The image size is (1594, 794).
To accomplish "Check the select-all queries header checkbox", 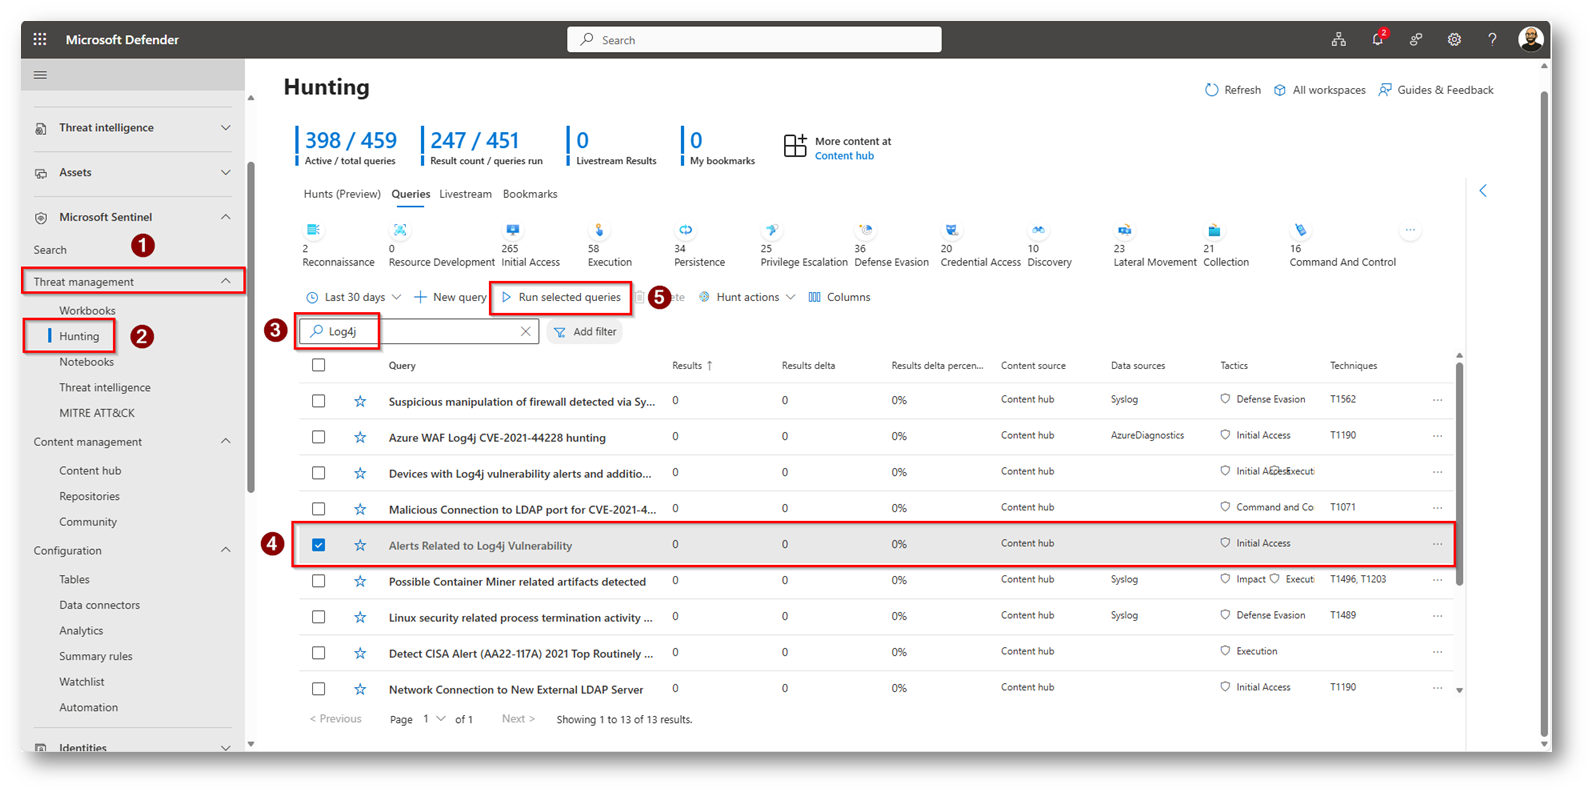I will pos(318,366).
